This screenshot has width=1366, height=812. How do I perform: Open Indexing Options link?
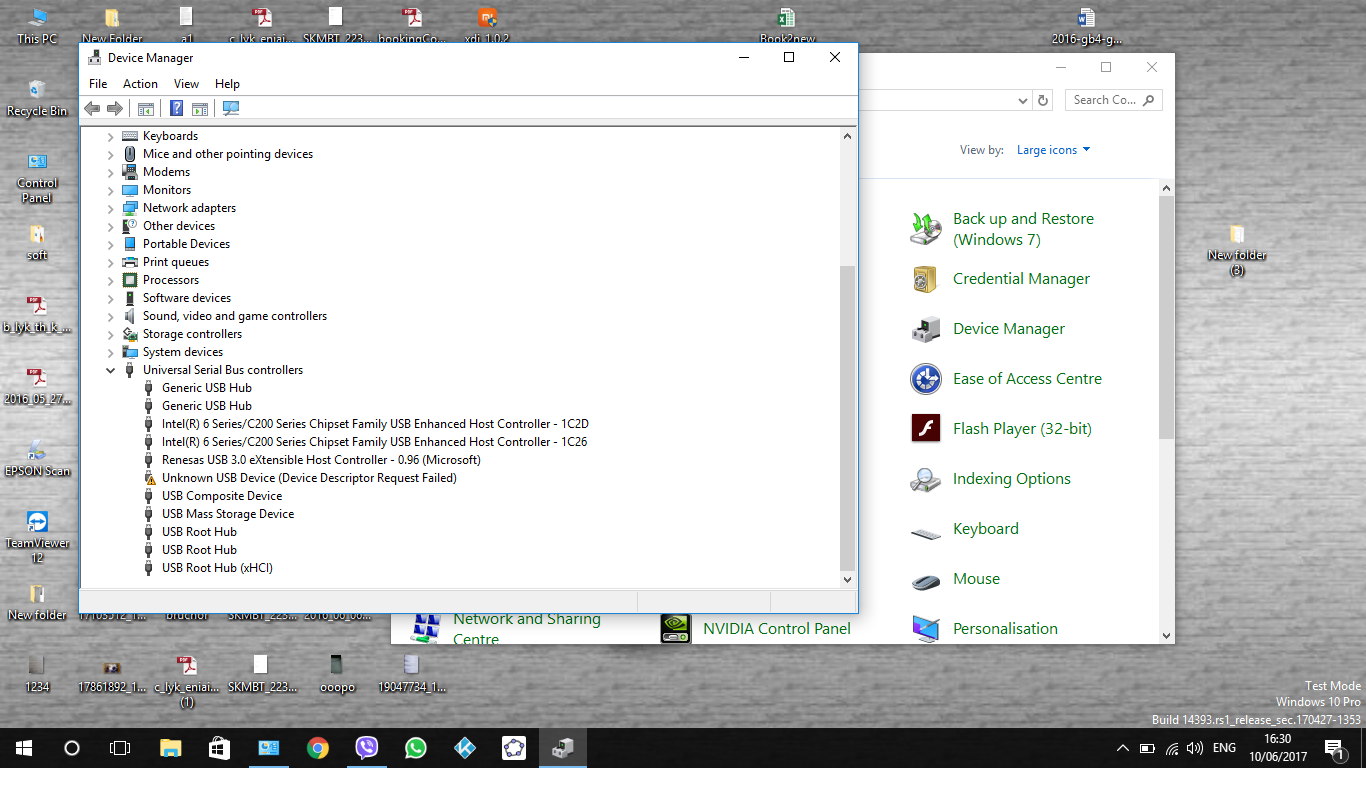(1011, 479)
